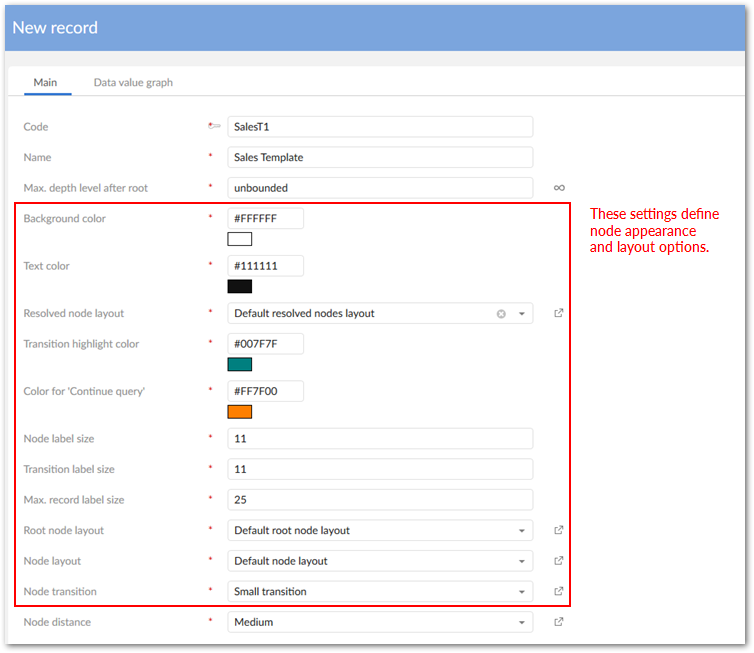Switch to the Data value graph tab

click(133, 82)
